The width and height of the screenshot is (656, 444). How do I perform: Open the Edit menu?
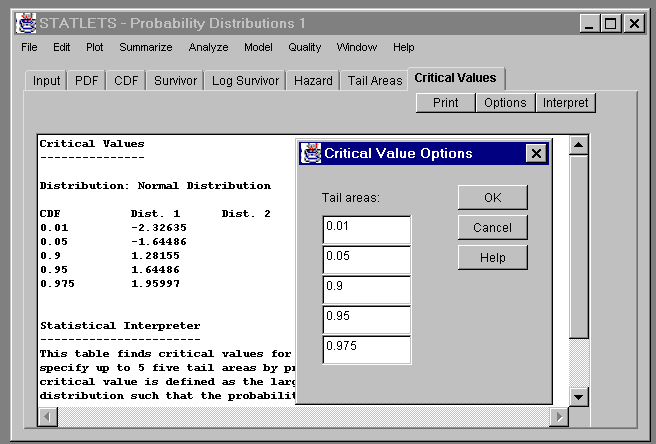(x=62, y=47)
